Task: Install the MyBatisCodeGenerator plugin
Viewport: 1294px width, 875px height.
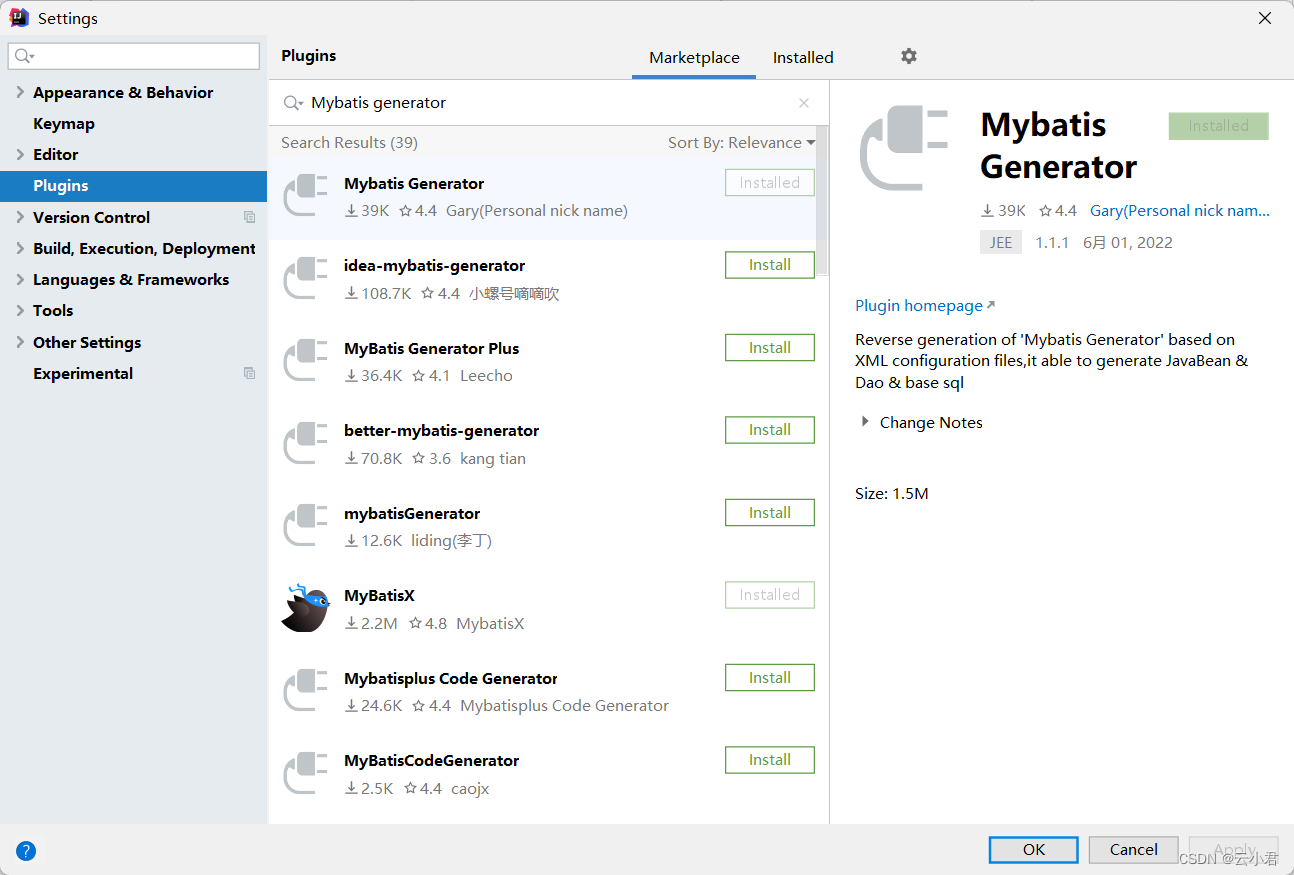Action: 770,760
